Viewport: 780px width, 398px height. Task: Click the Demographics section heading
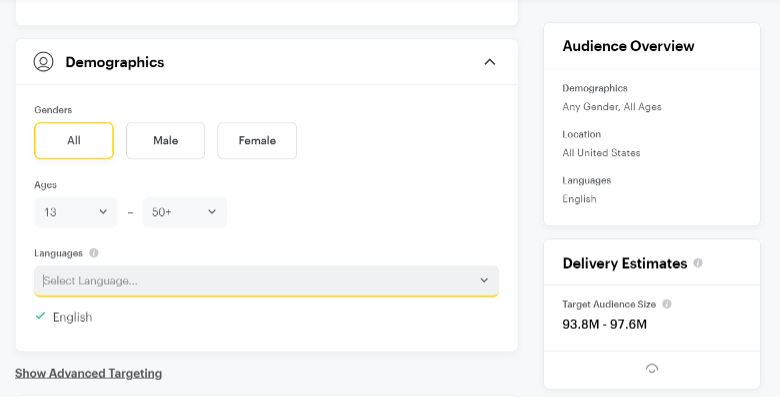[115, 62]
